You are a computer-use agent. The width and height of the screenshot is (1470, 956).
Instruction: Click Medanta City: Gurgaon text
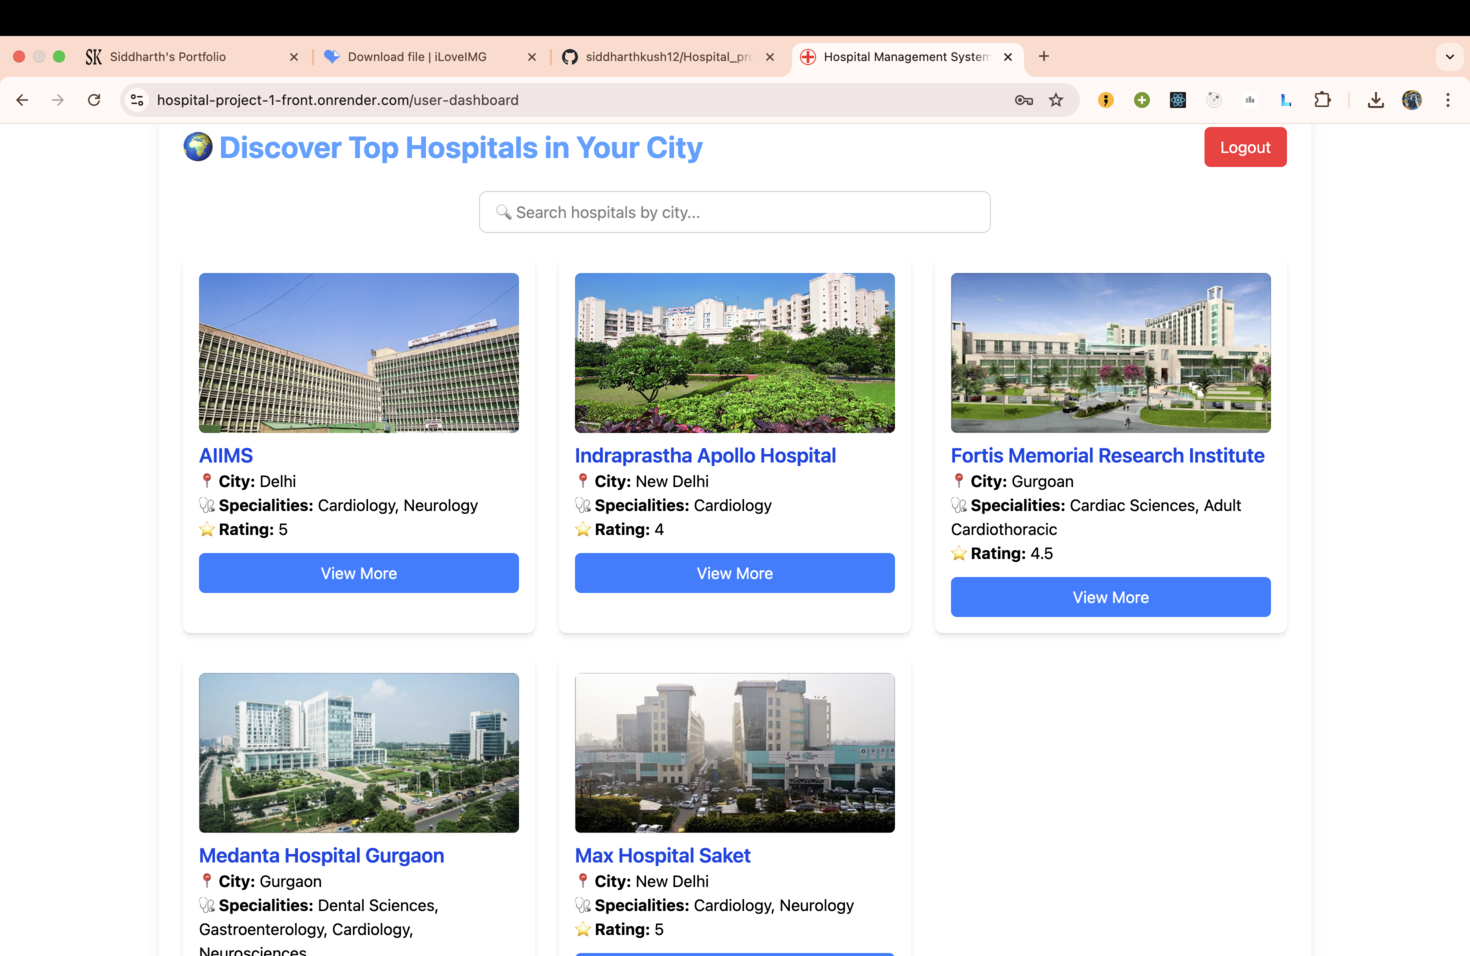click(x=270, y=881)
